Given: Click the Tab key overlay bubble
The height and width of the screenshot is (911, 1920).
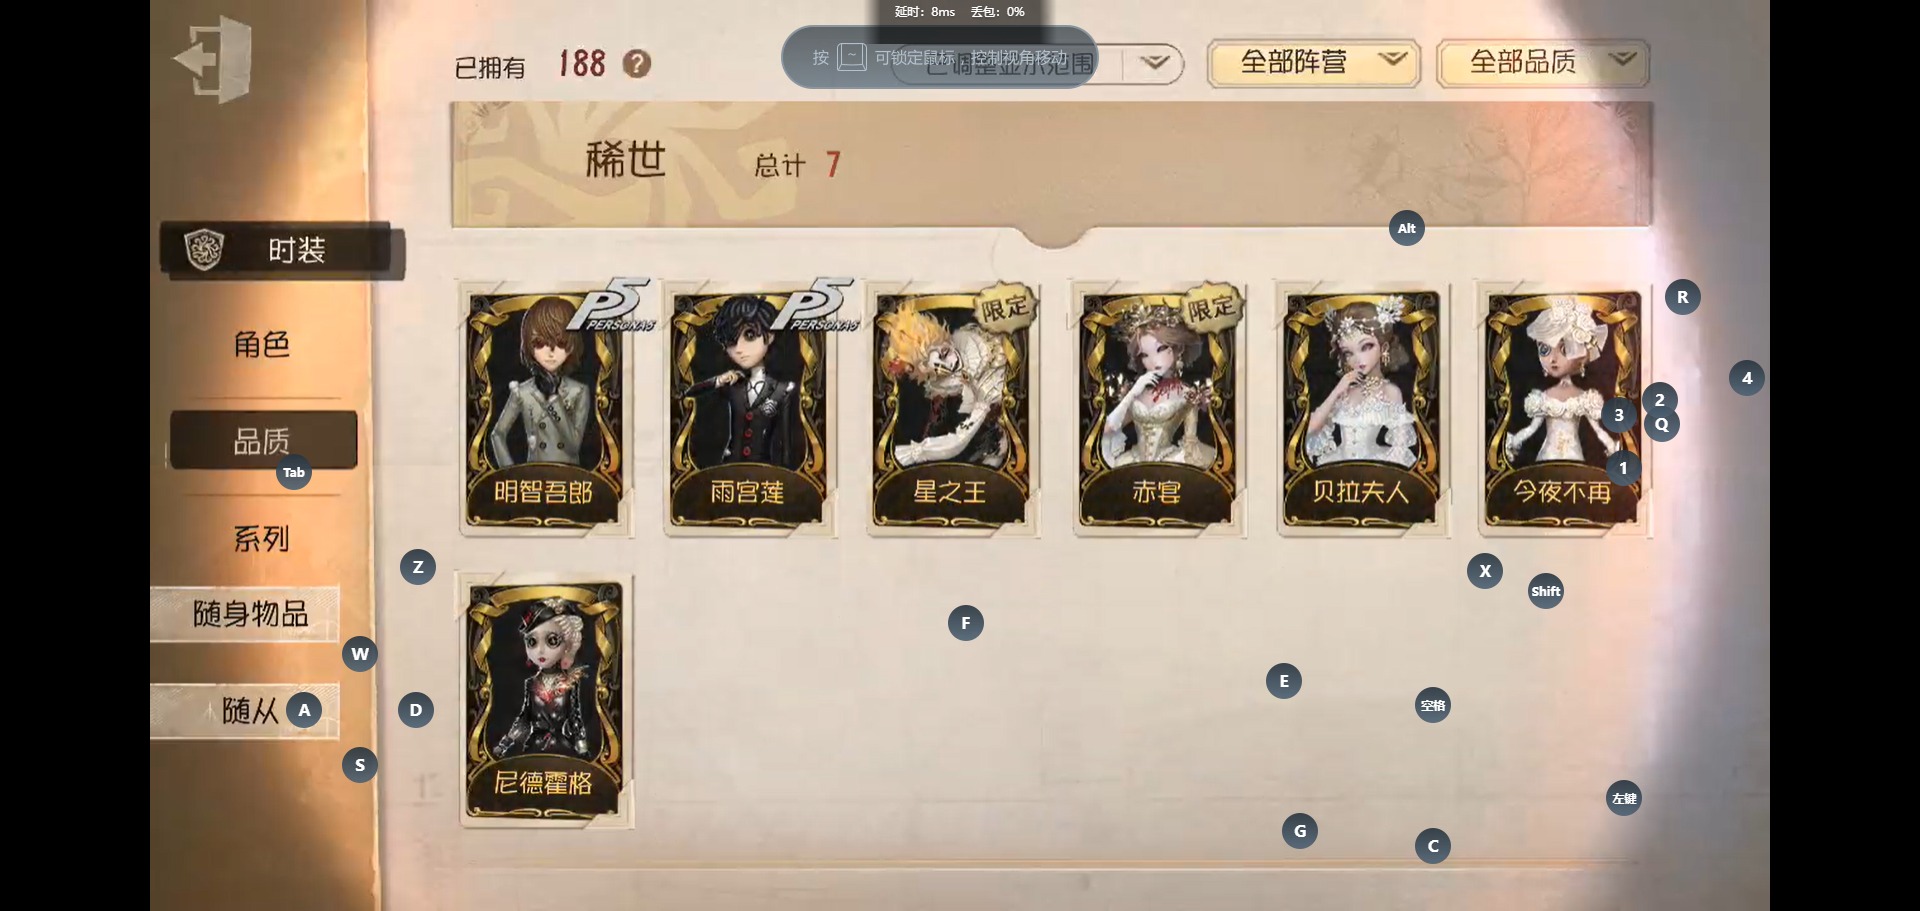Looking at the screenshot, I should click(293, 472).
